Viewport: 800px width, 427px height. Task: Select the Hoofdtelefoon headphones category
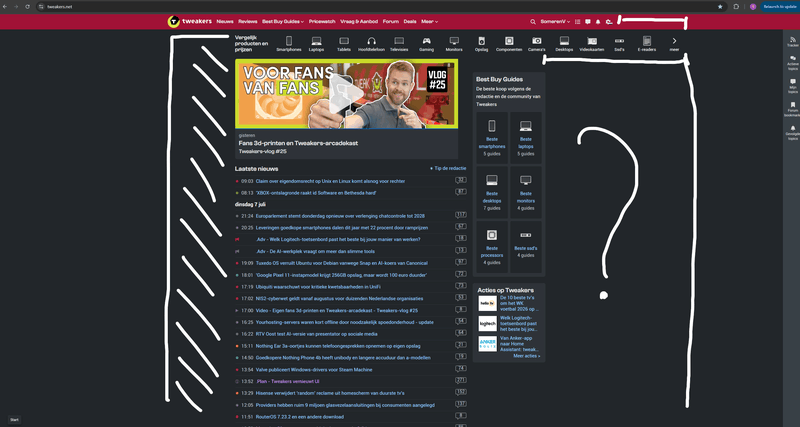pos(371,44)
